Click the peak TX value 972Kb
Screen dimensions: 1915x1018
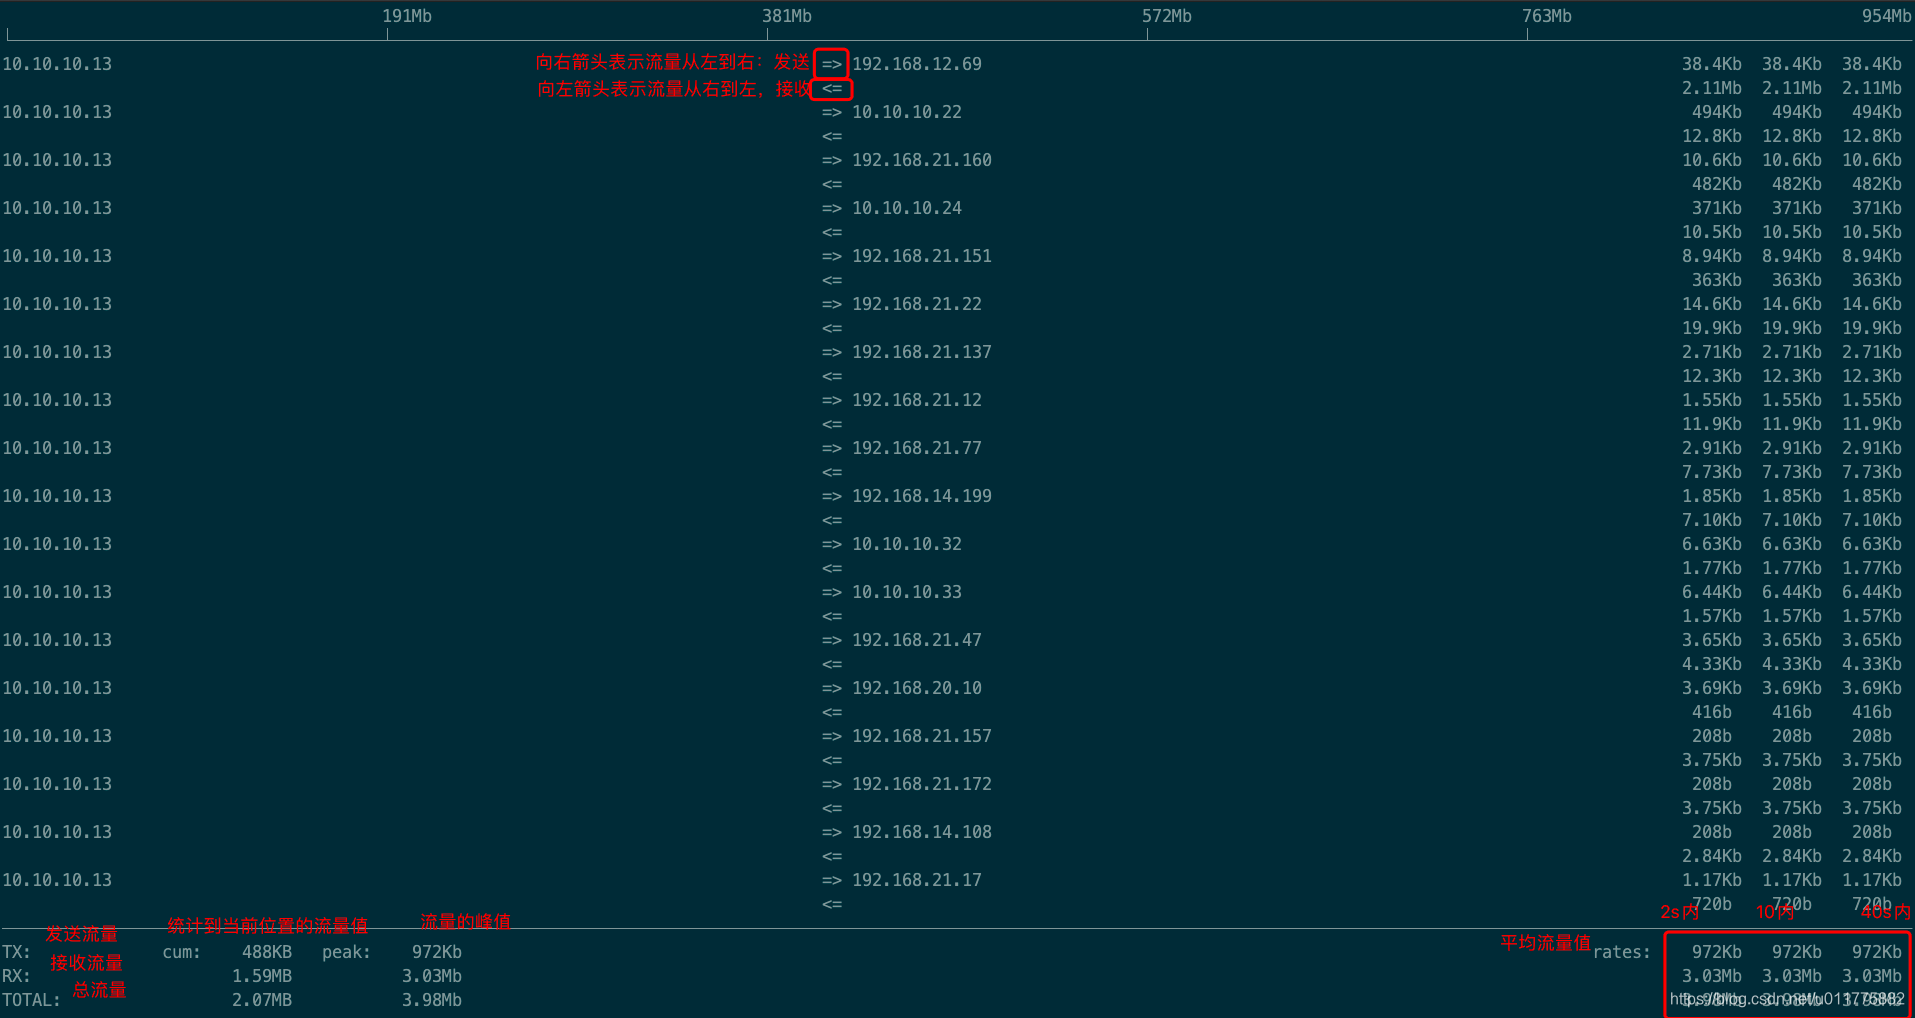[437, 952]
